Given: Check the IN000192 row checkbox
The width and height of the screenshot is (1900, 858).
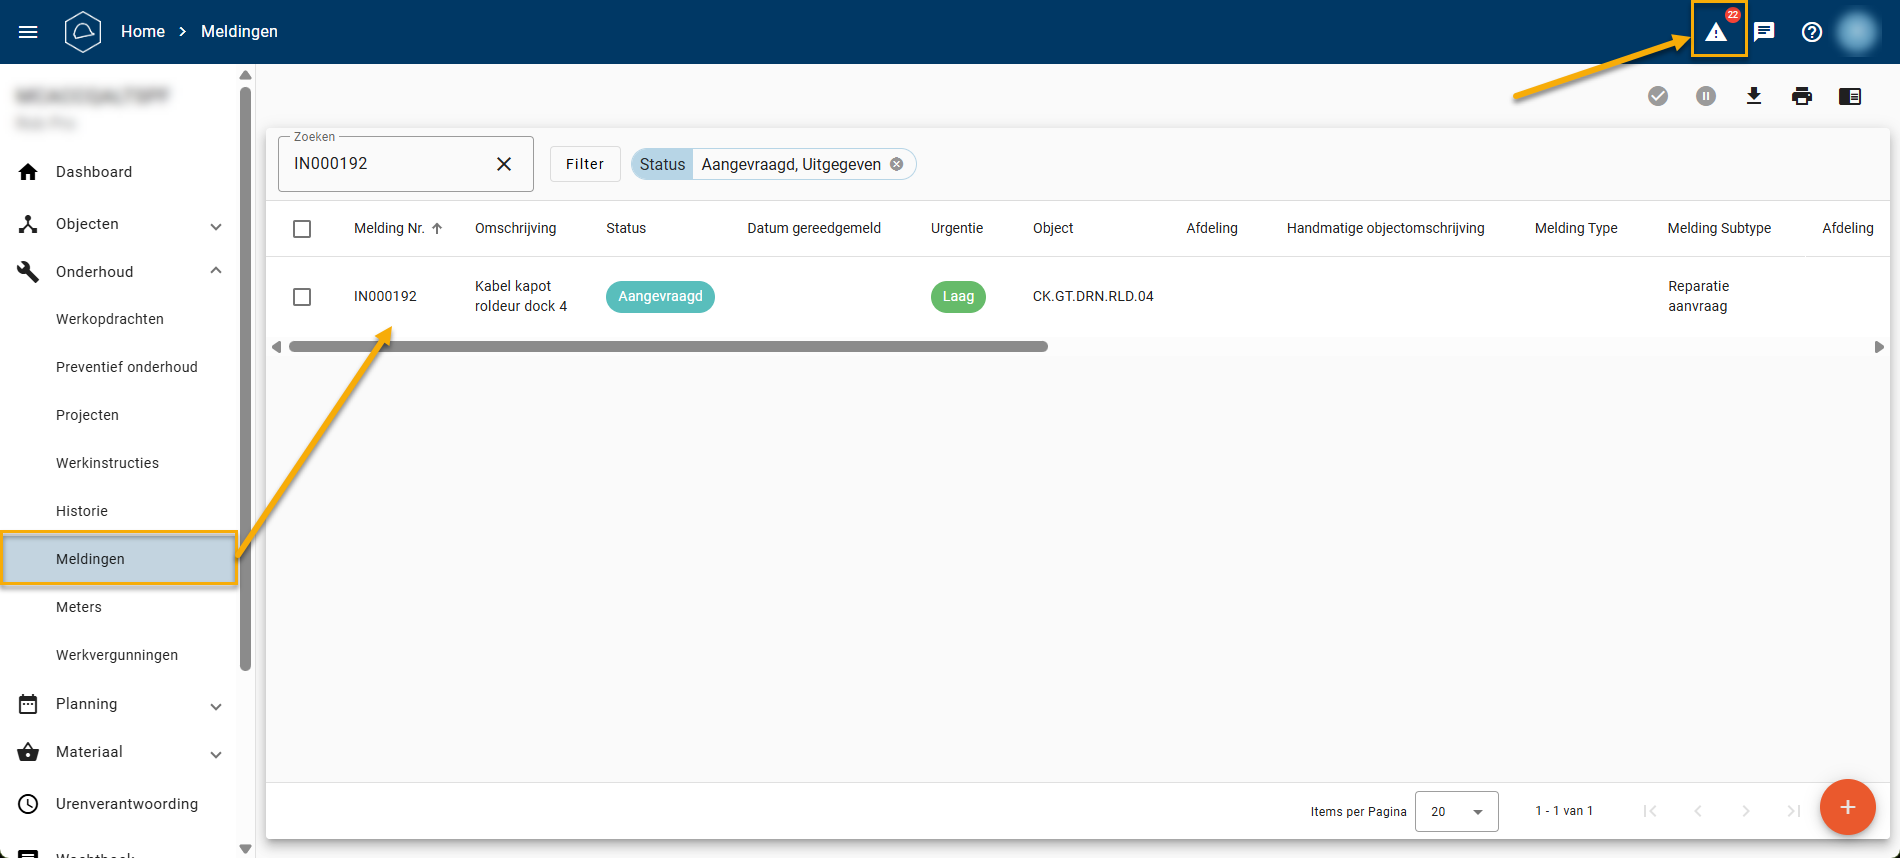Looking at the screenshot, I should [302, 297].
